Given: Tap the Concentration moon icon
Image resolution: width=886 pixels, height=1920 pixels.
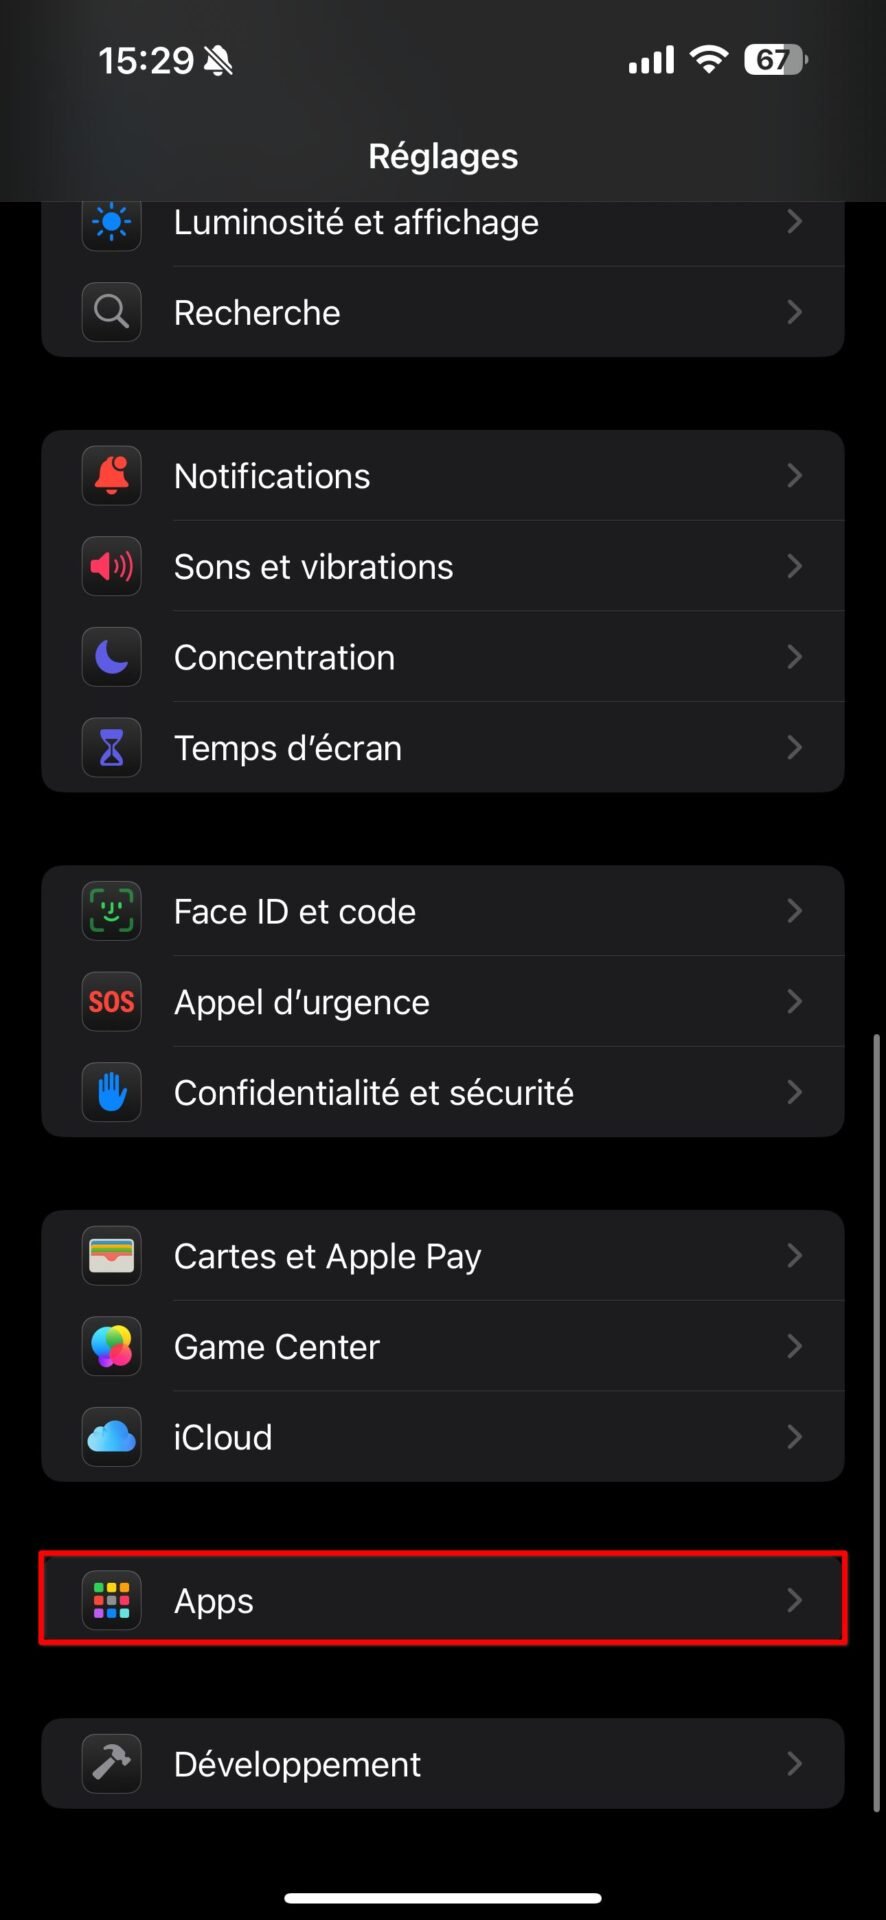Looking at the screenshot, I should [x=111, y=657].
